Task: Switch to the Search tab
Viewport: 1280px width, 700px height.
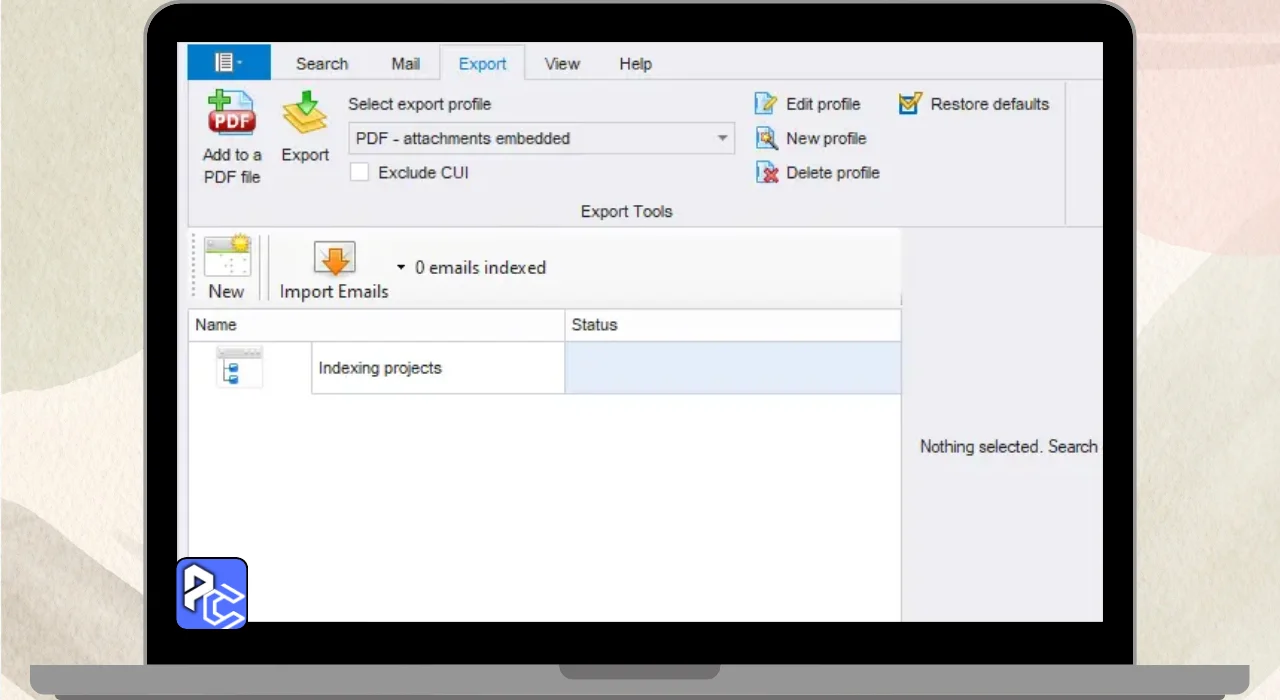Action: point(322,64)
